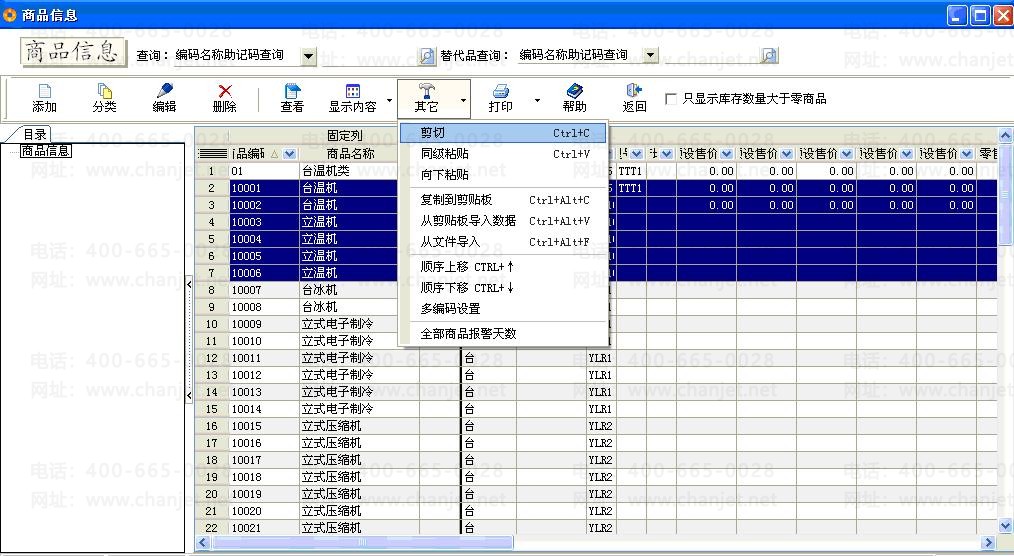The height and width of the screenshot is (556, 1014).
Task: Enable 只显示库存数量大于零商品 checkbox
Action: [671, 99]
